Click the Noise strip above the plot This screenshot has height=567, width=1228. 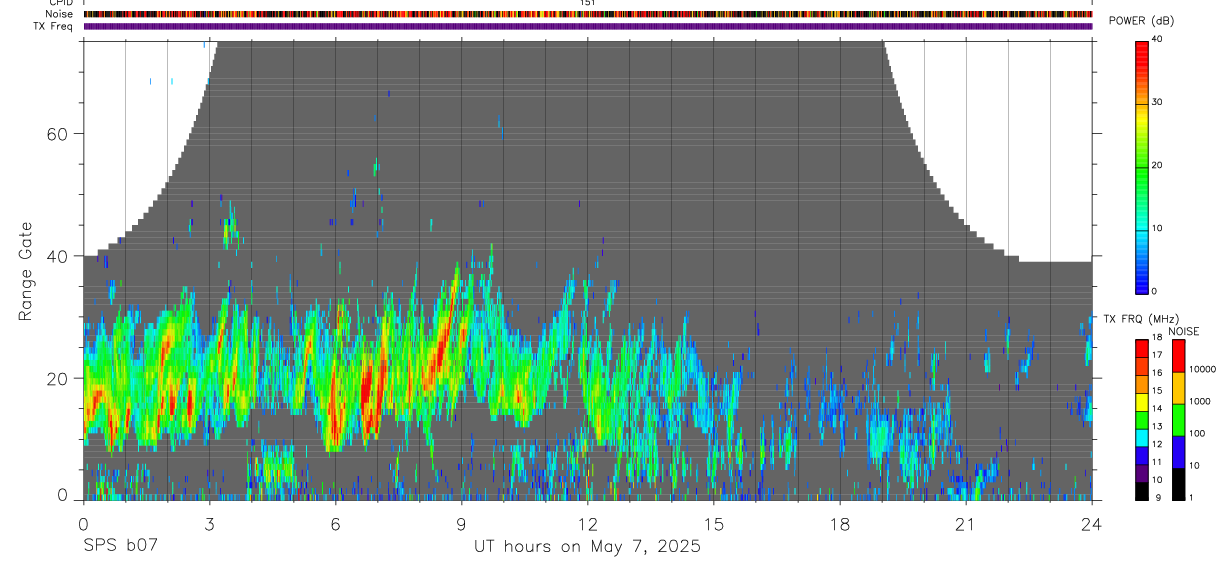[588, 14]
